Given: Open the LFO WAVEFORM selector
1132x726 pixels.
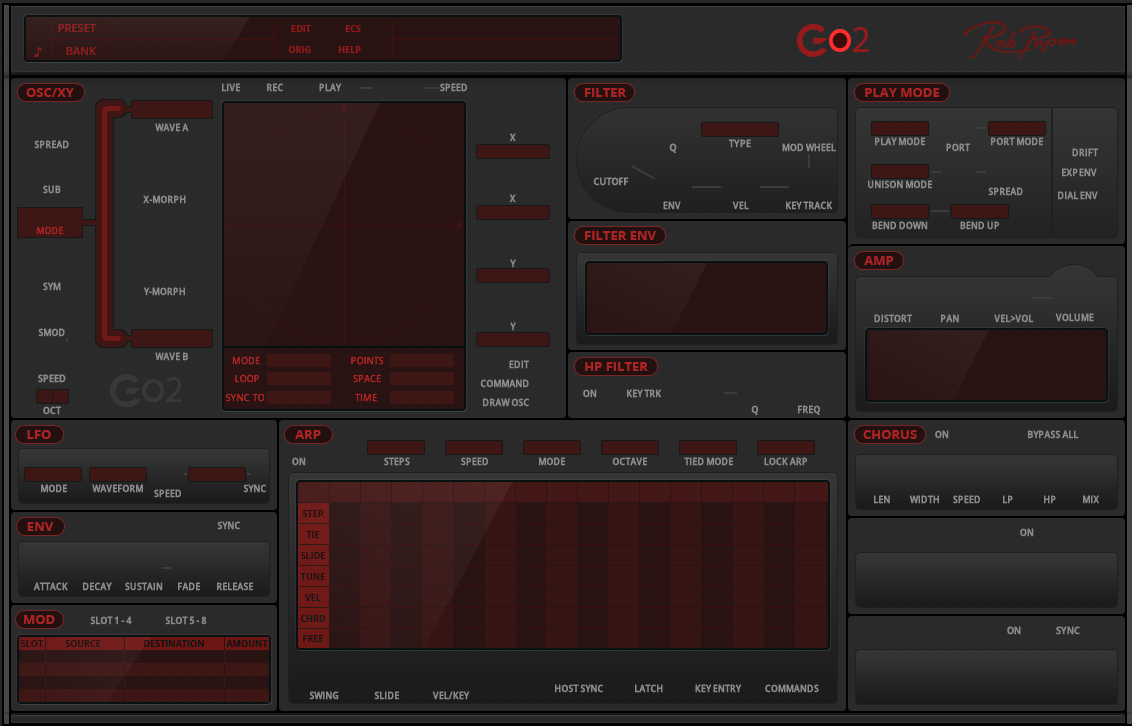Looking at the screenshot, I should (x=118, y=474).
